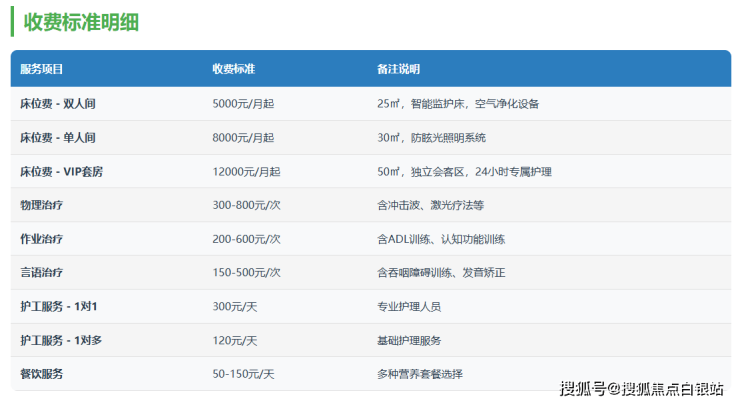Select the 含冲击波、激光疗法等 remark
Screen dimensions: 740x405
pos(430,205)
